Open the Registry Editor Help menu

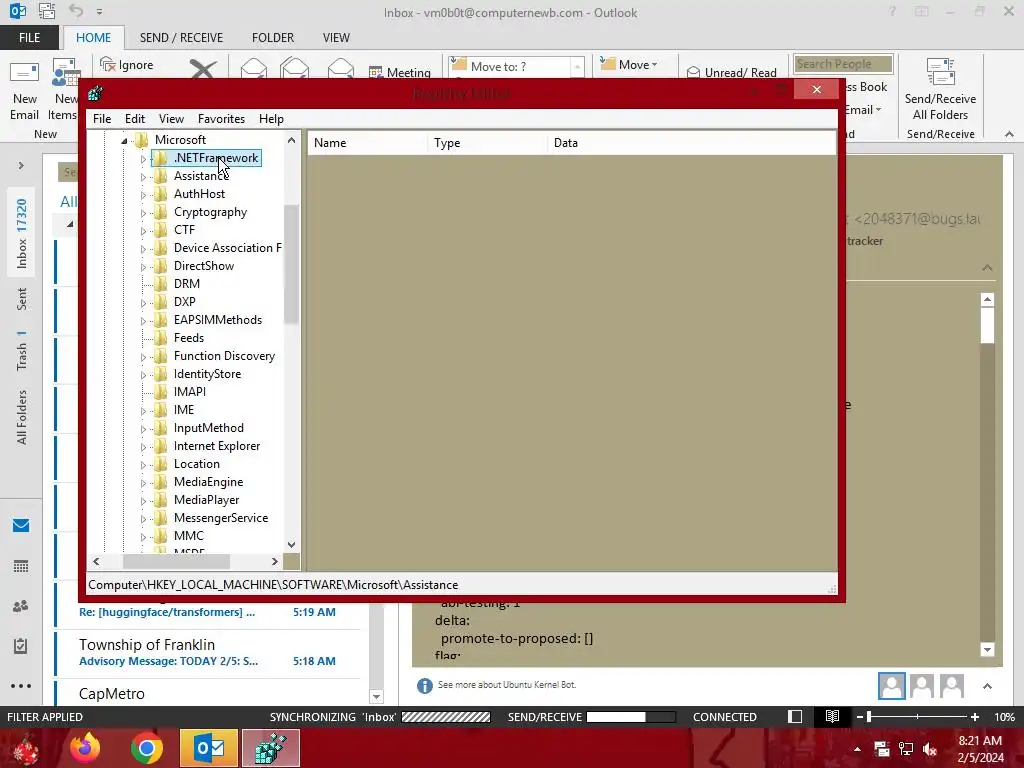[x=271, y=119]
